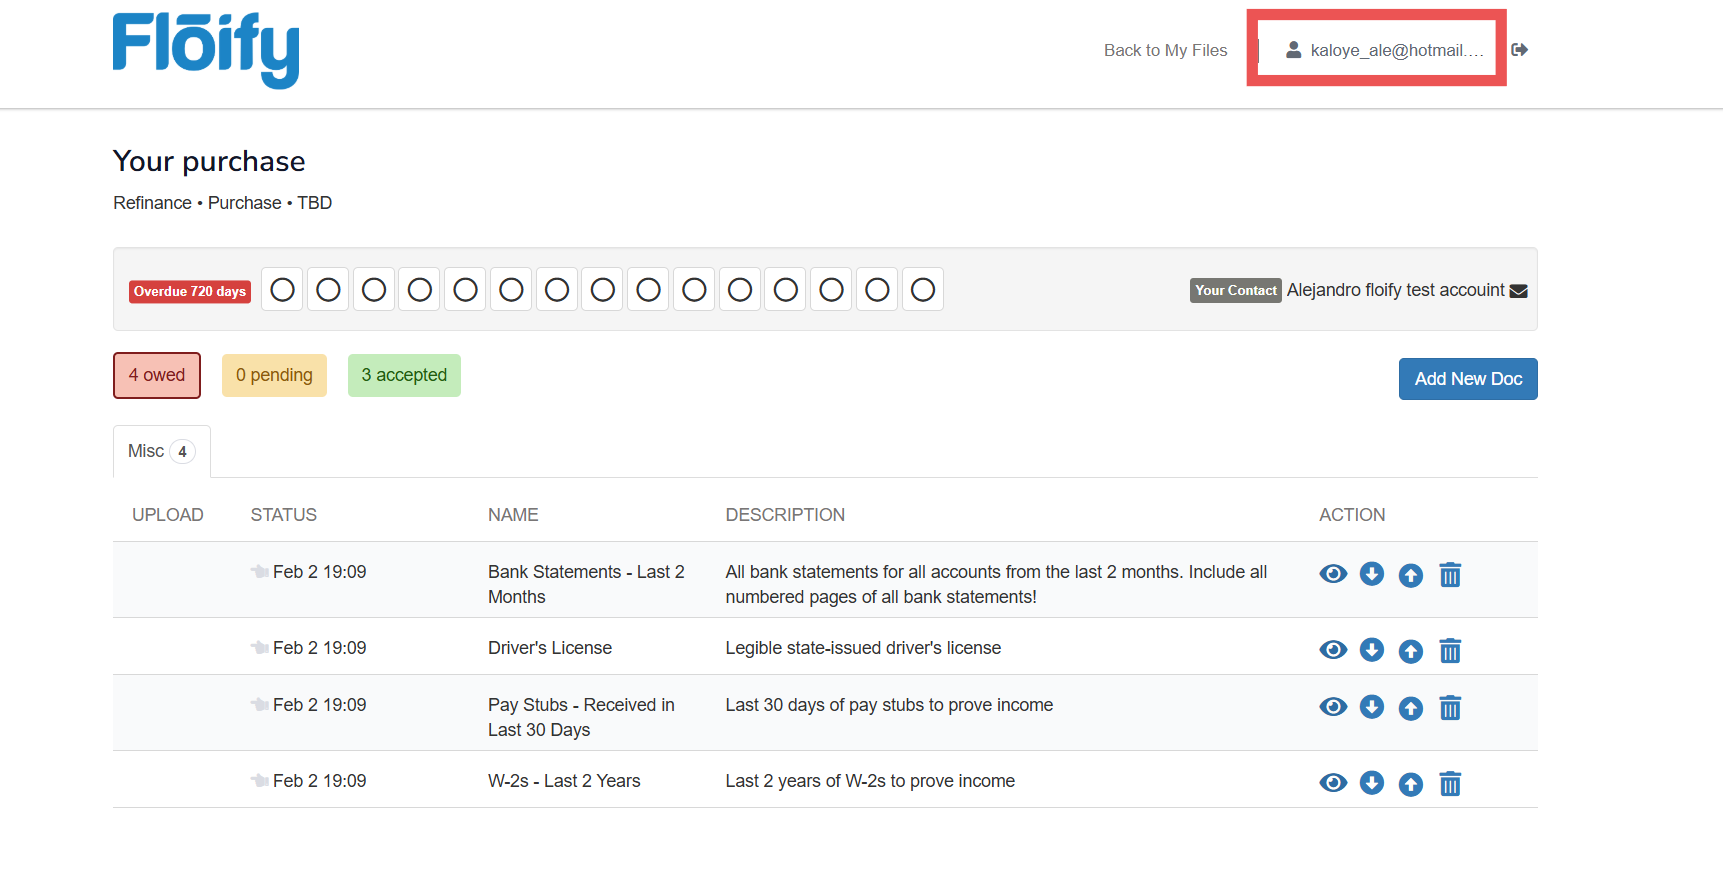Screen dimensions: 1723x871
Task: Delete the Bank Statements row with trash icon
Action: pyautogui.click(x=1449, y=575)
